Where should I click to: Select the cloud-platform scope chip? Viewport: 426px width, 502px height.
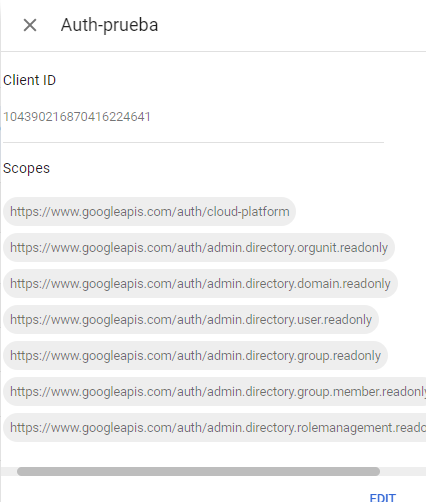(x=149, y=212)
